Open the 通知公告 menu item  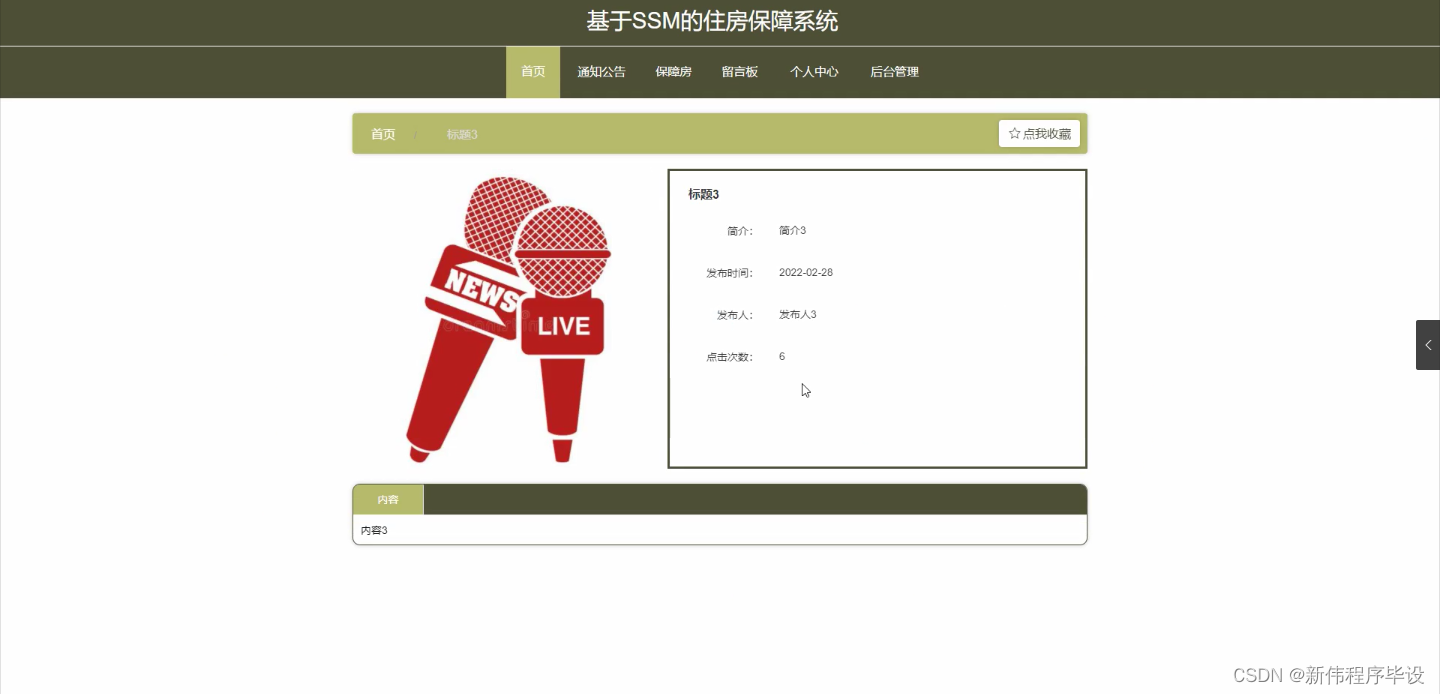[601, 72]
